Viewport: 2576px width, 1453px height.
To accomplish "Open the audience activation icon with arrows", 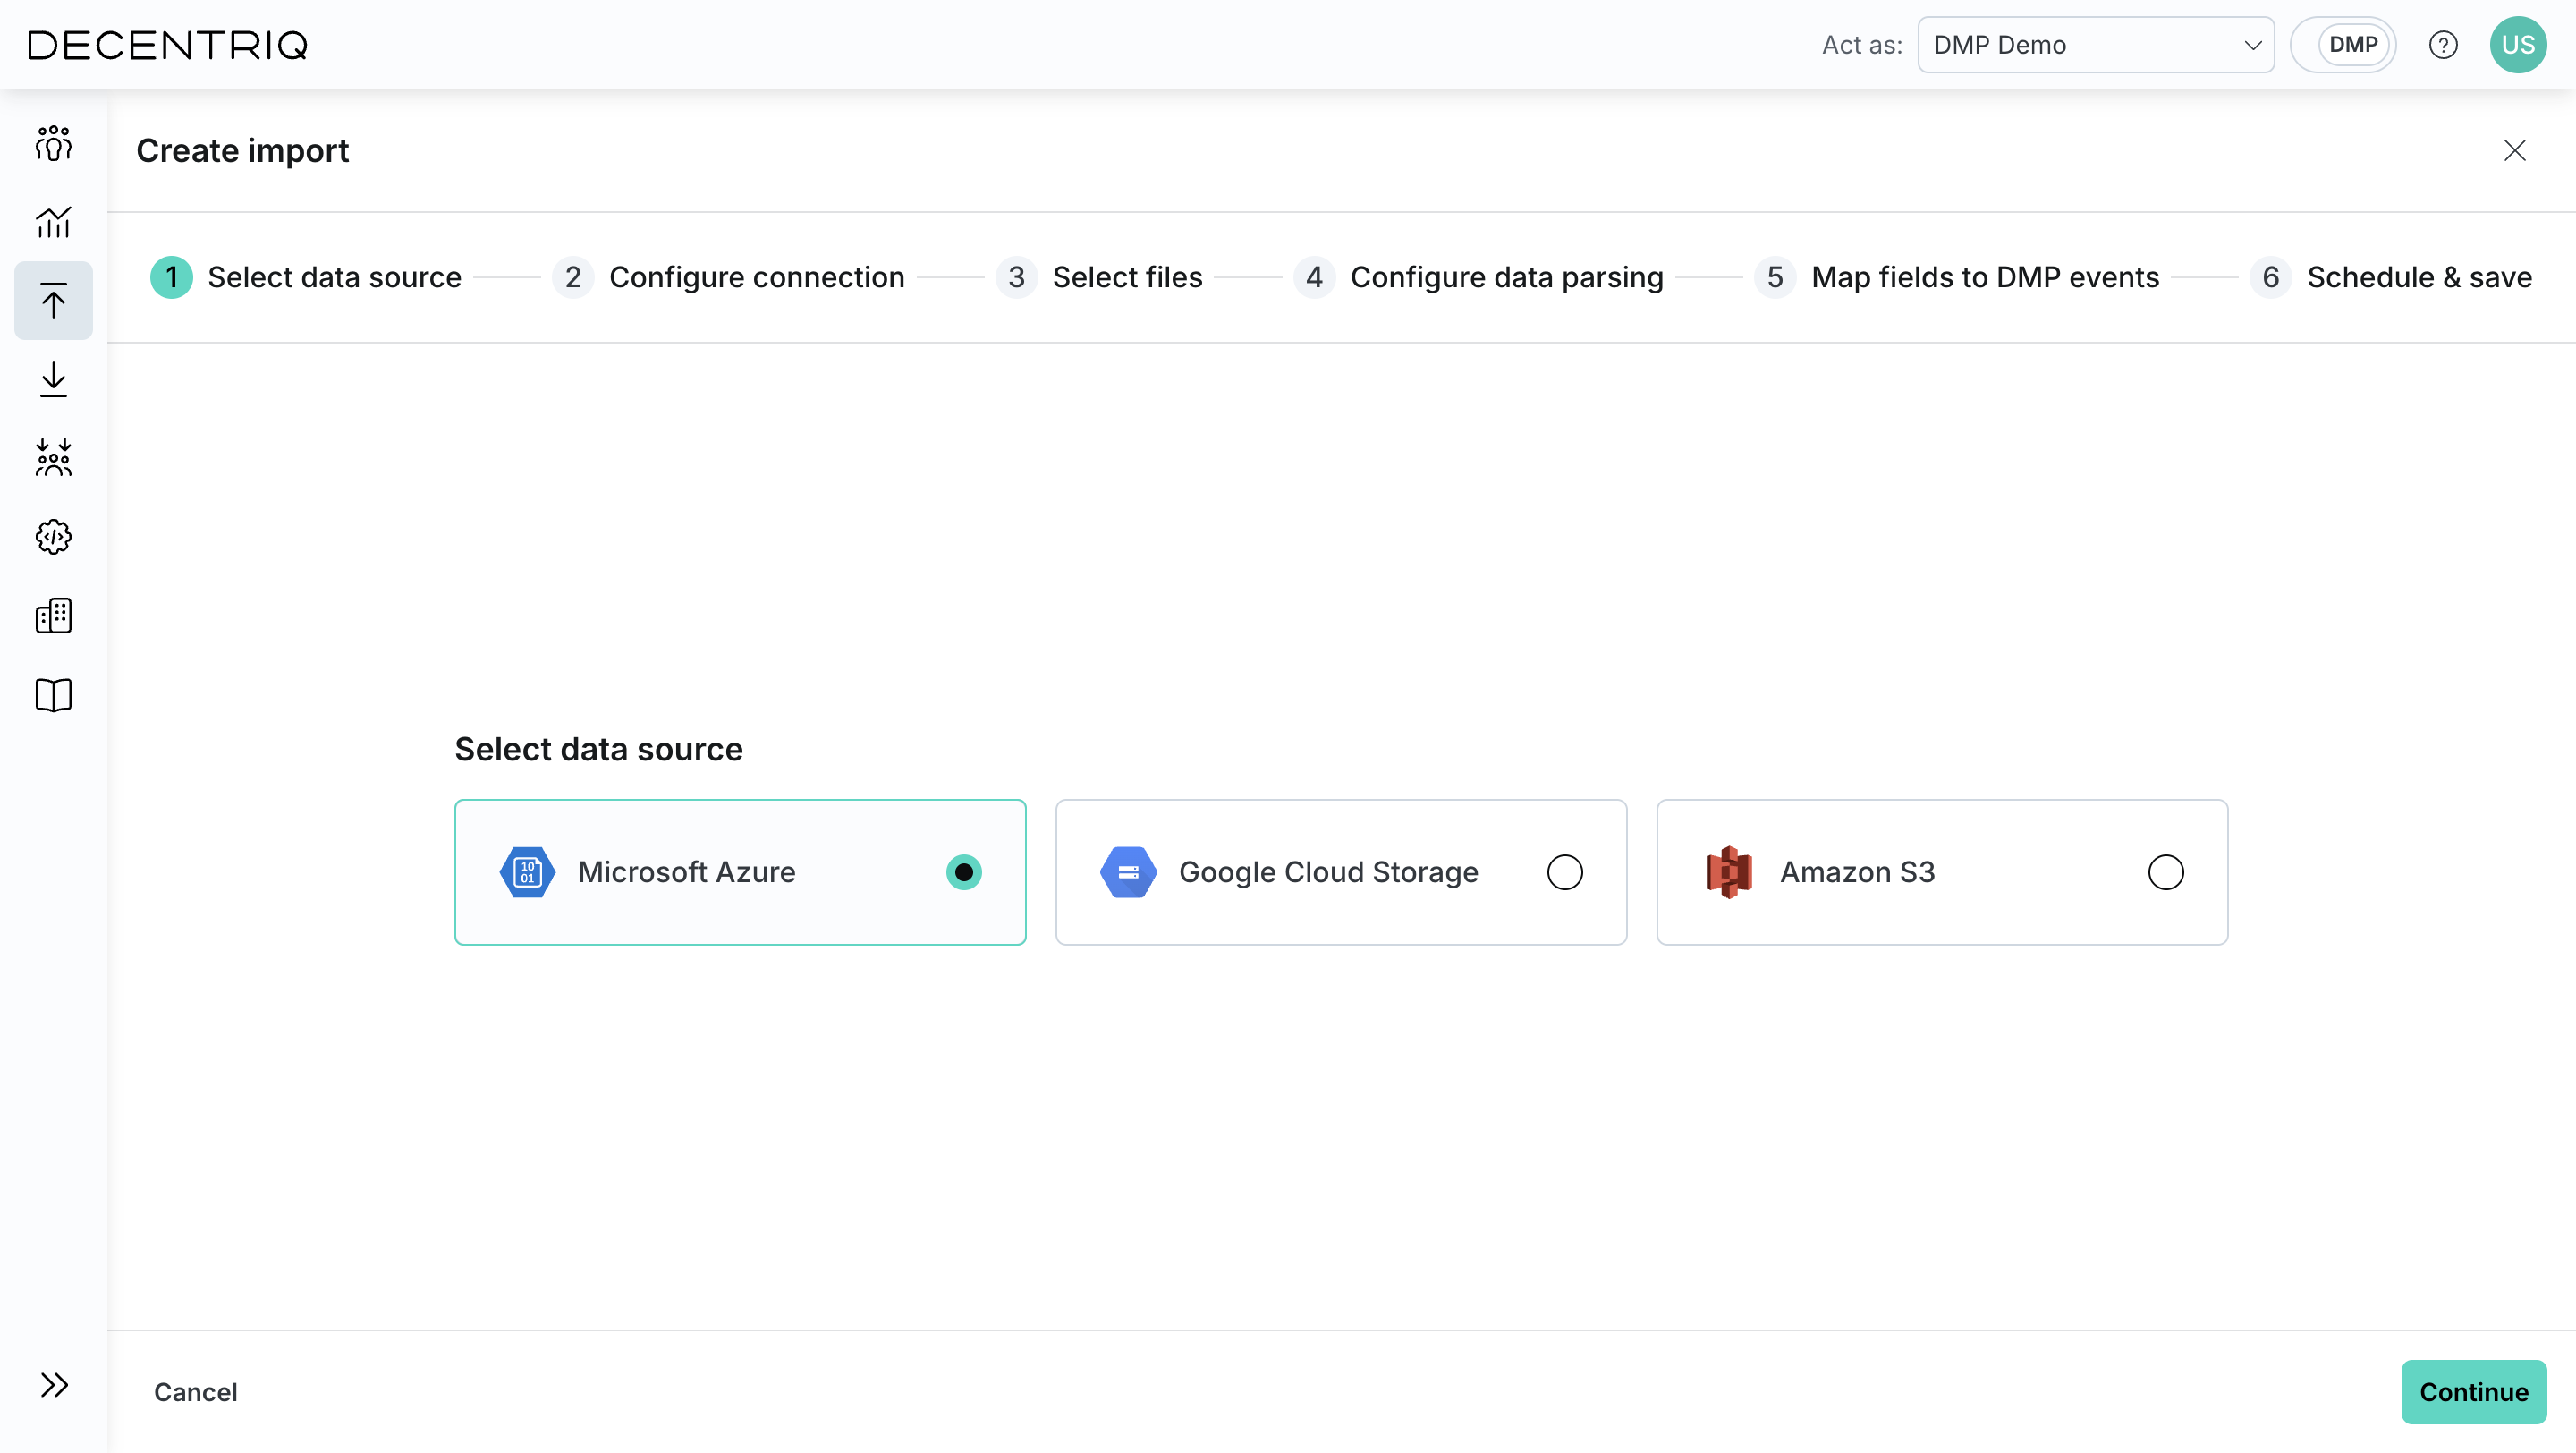I will pos(54,458).
